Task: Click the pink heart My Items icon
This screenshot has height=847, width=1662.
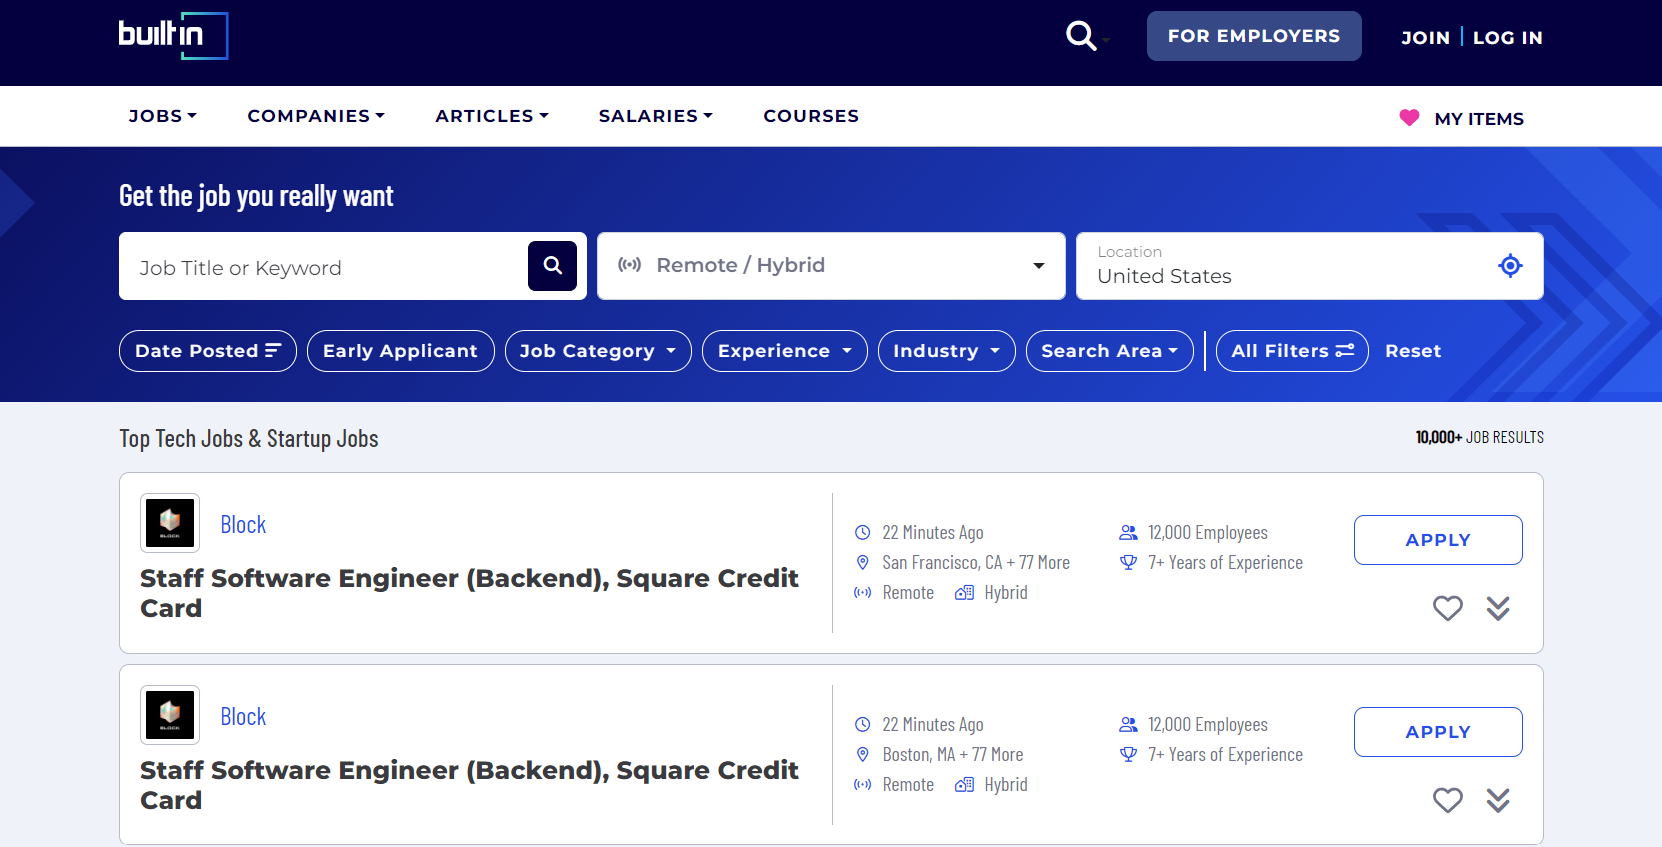Action: pyautogui.click(x=1409, y=118)
